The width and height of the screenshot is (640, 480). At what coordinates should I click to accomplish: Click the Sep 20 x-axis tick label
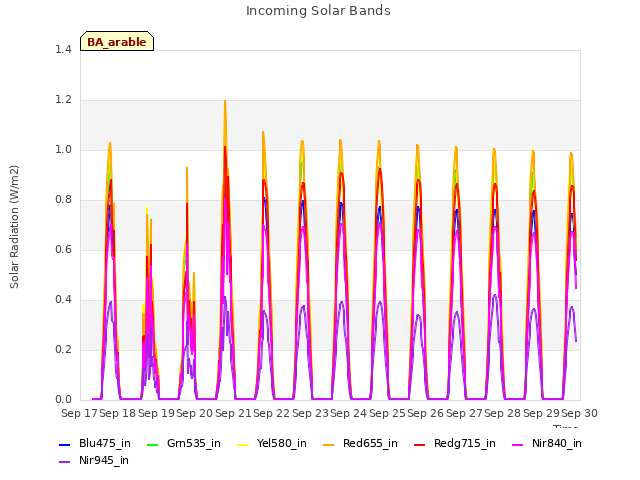[x=195, y=413]
